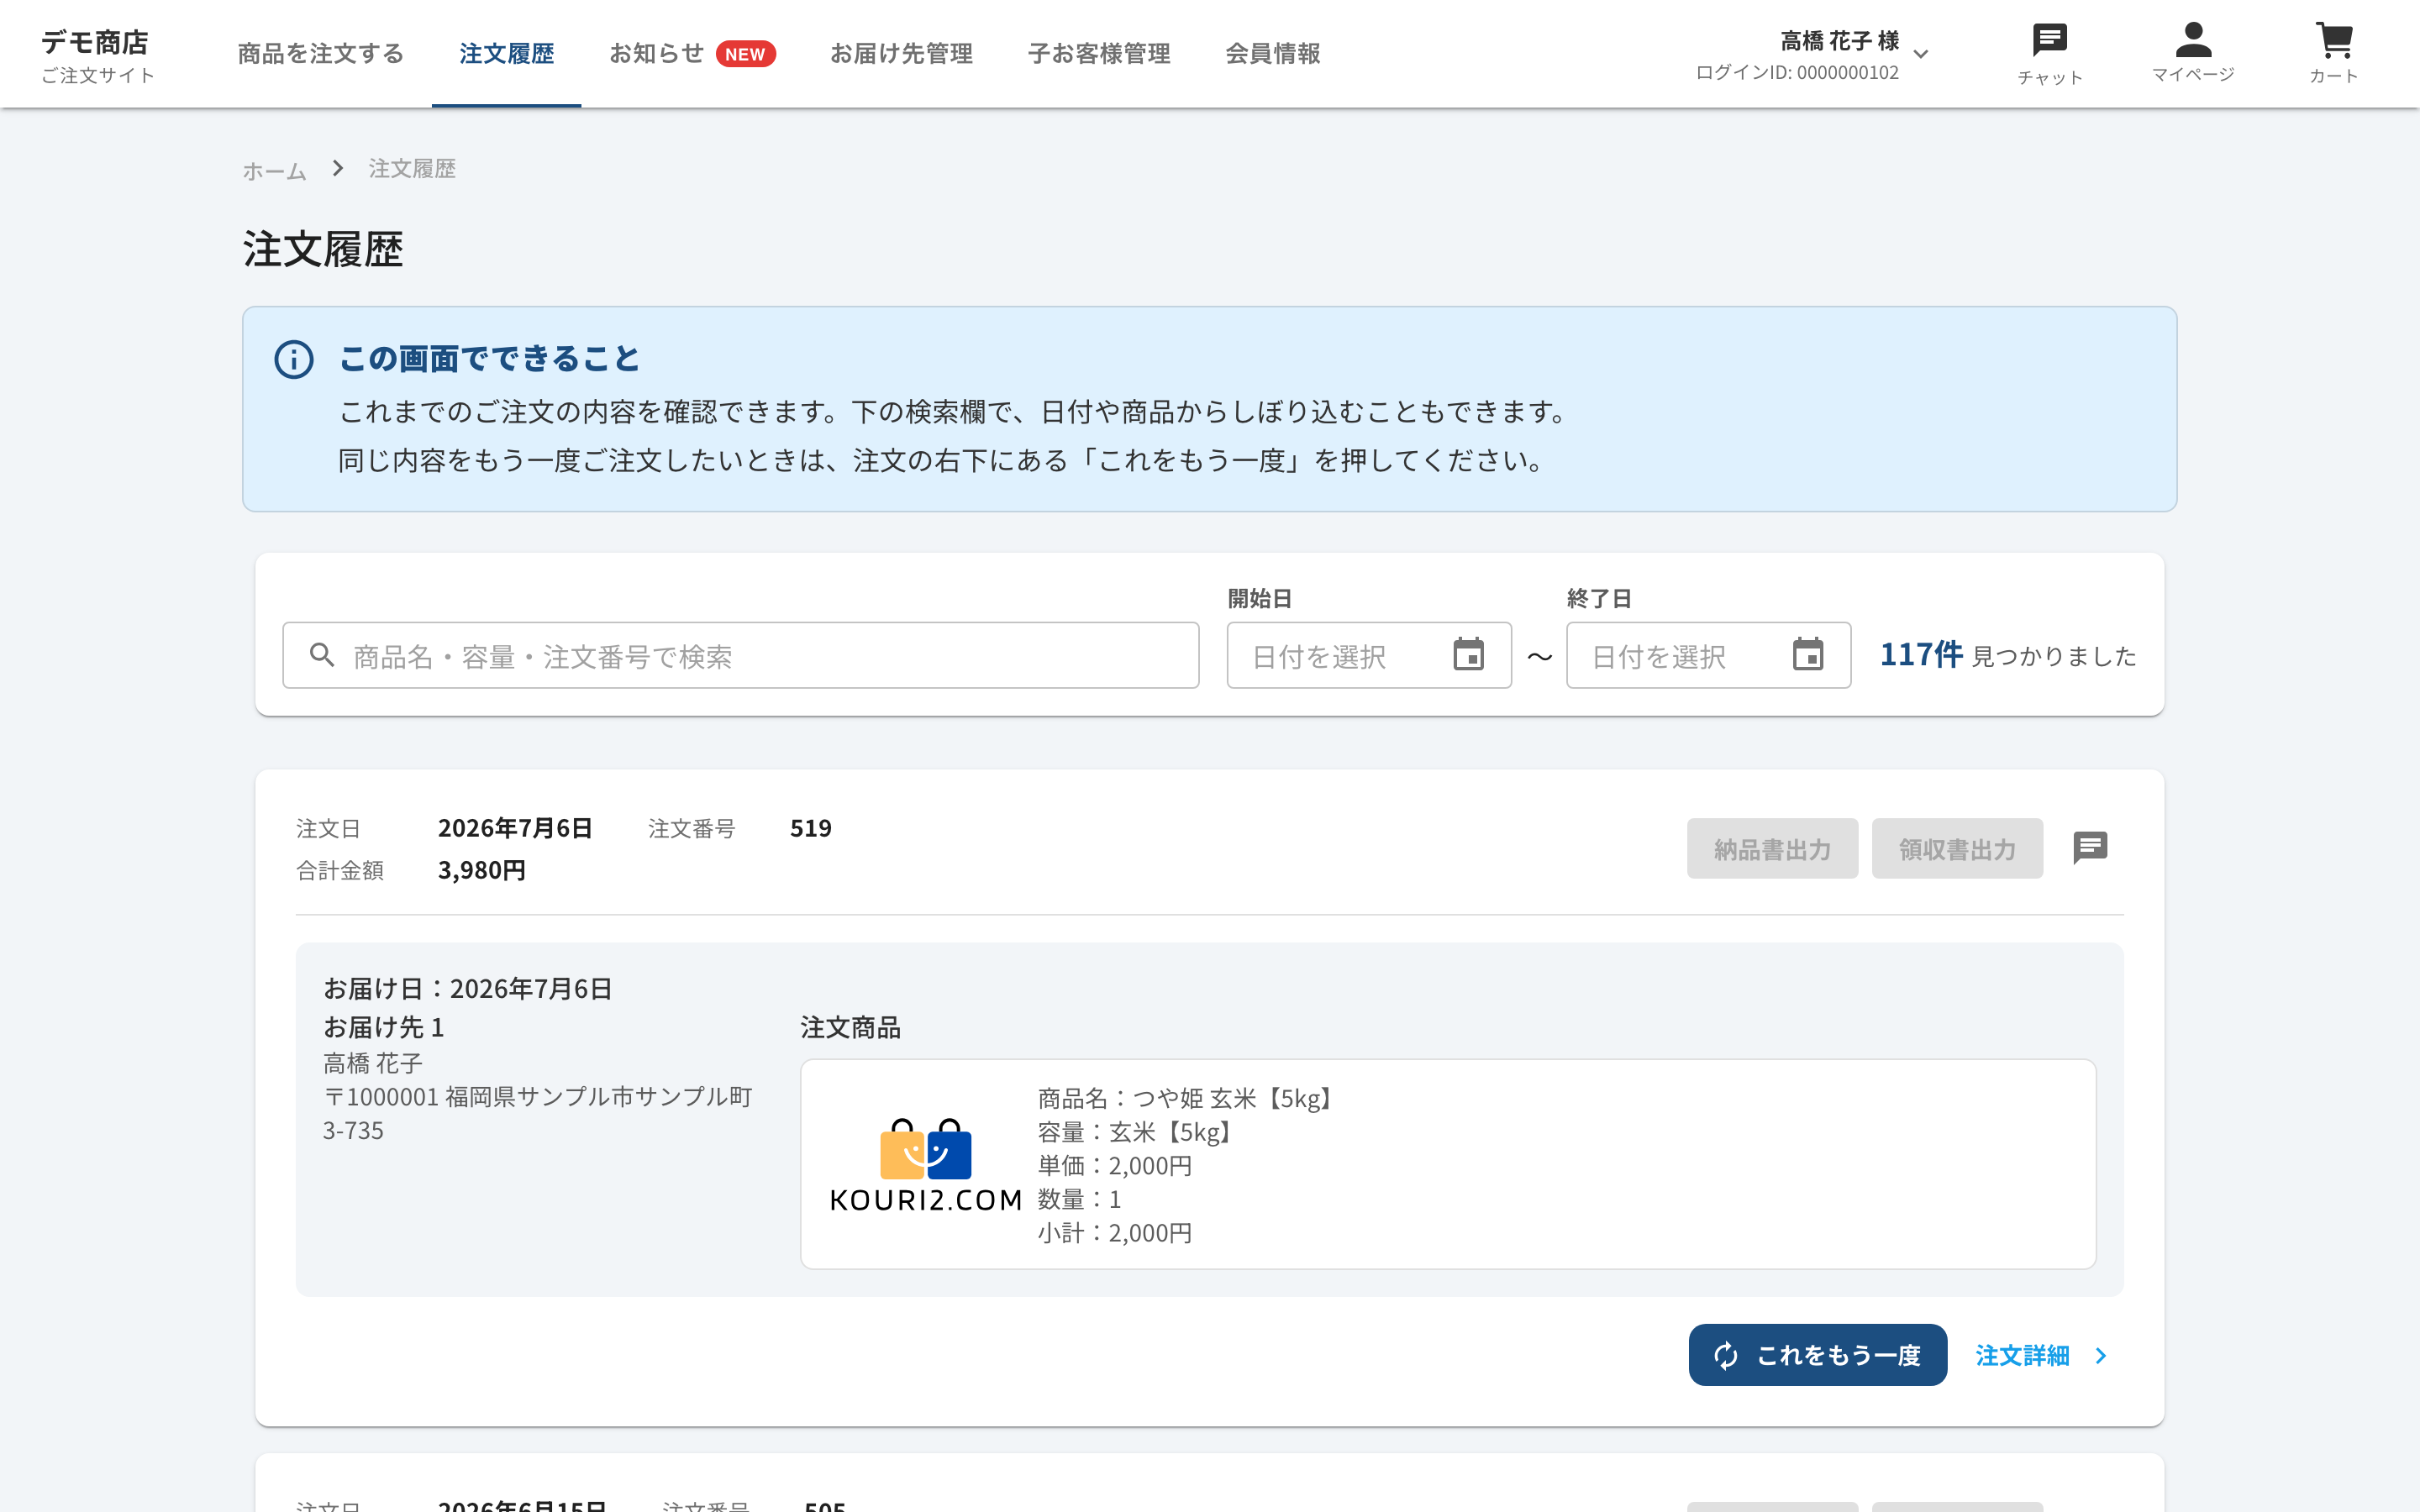Image resolution: width=2420 pixels, height=1512 pixels.
Task: Click the total amount 3,980円
Action: 482,870
